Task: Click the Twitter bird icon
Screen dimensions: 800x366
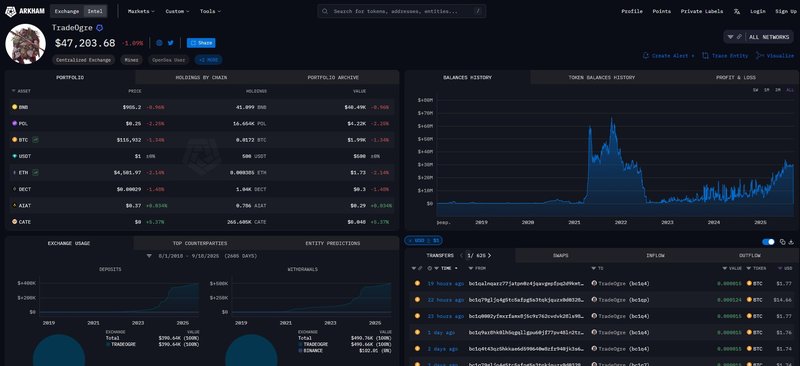Action: click(170, 43)
